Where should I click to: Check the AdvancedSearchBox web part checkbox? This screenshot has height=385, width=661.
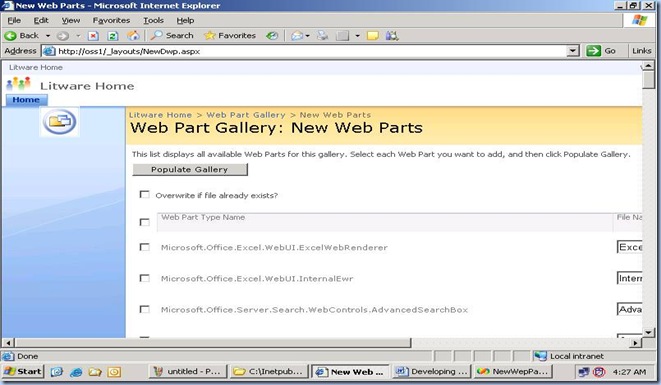[x=145, y=310]
